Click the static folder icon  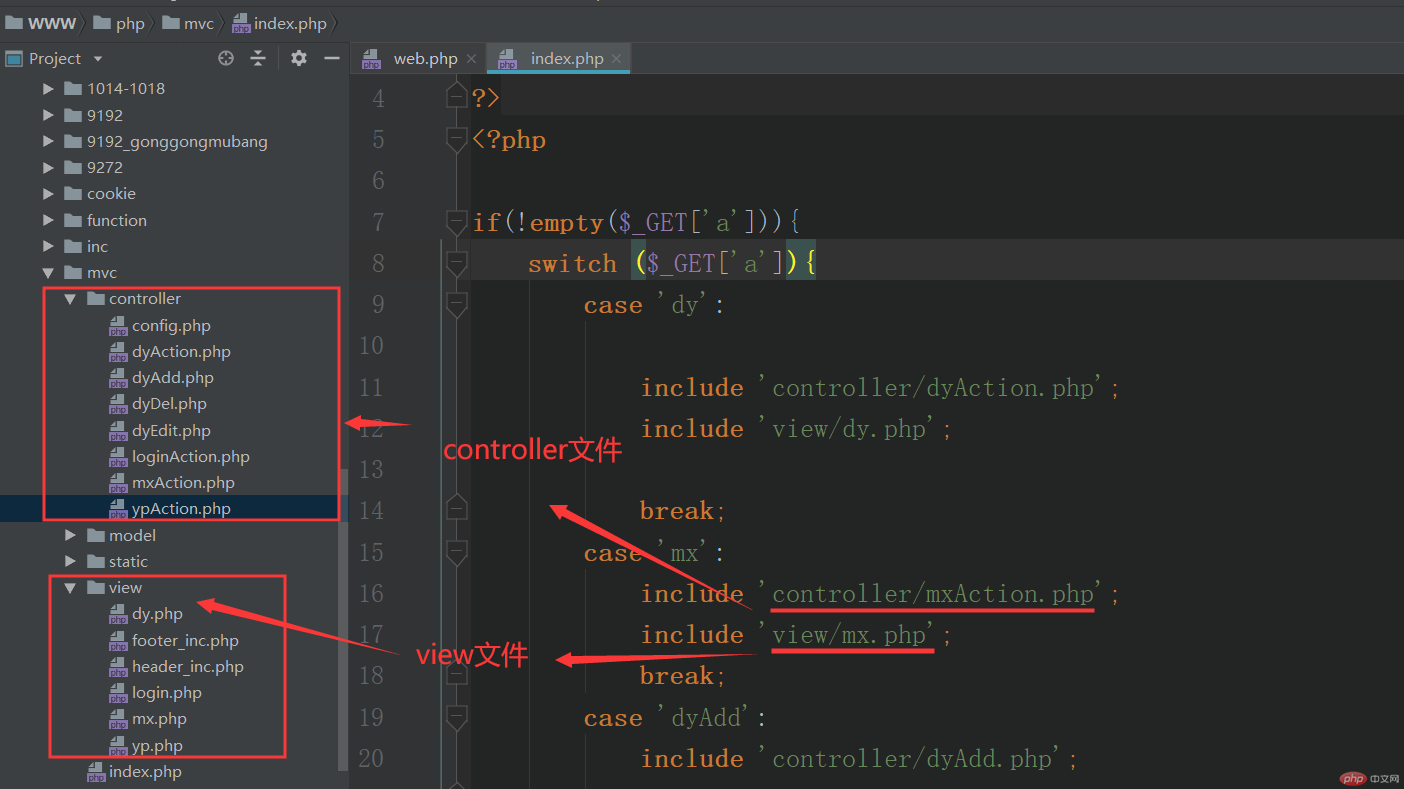(95, 562)
